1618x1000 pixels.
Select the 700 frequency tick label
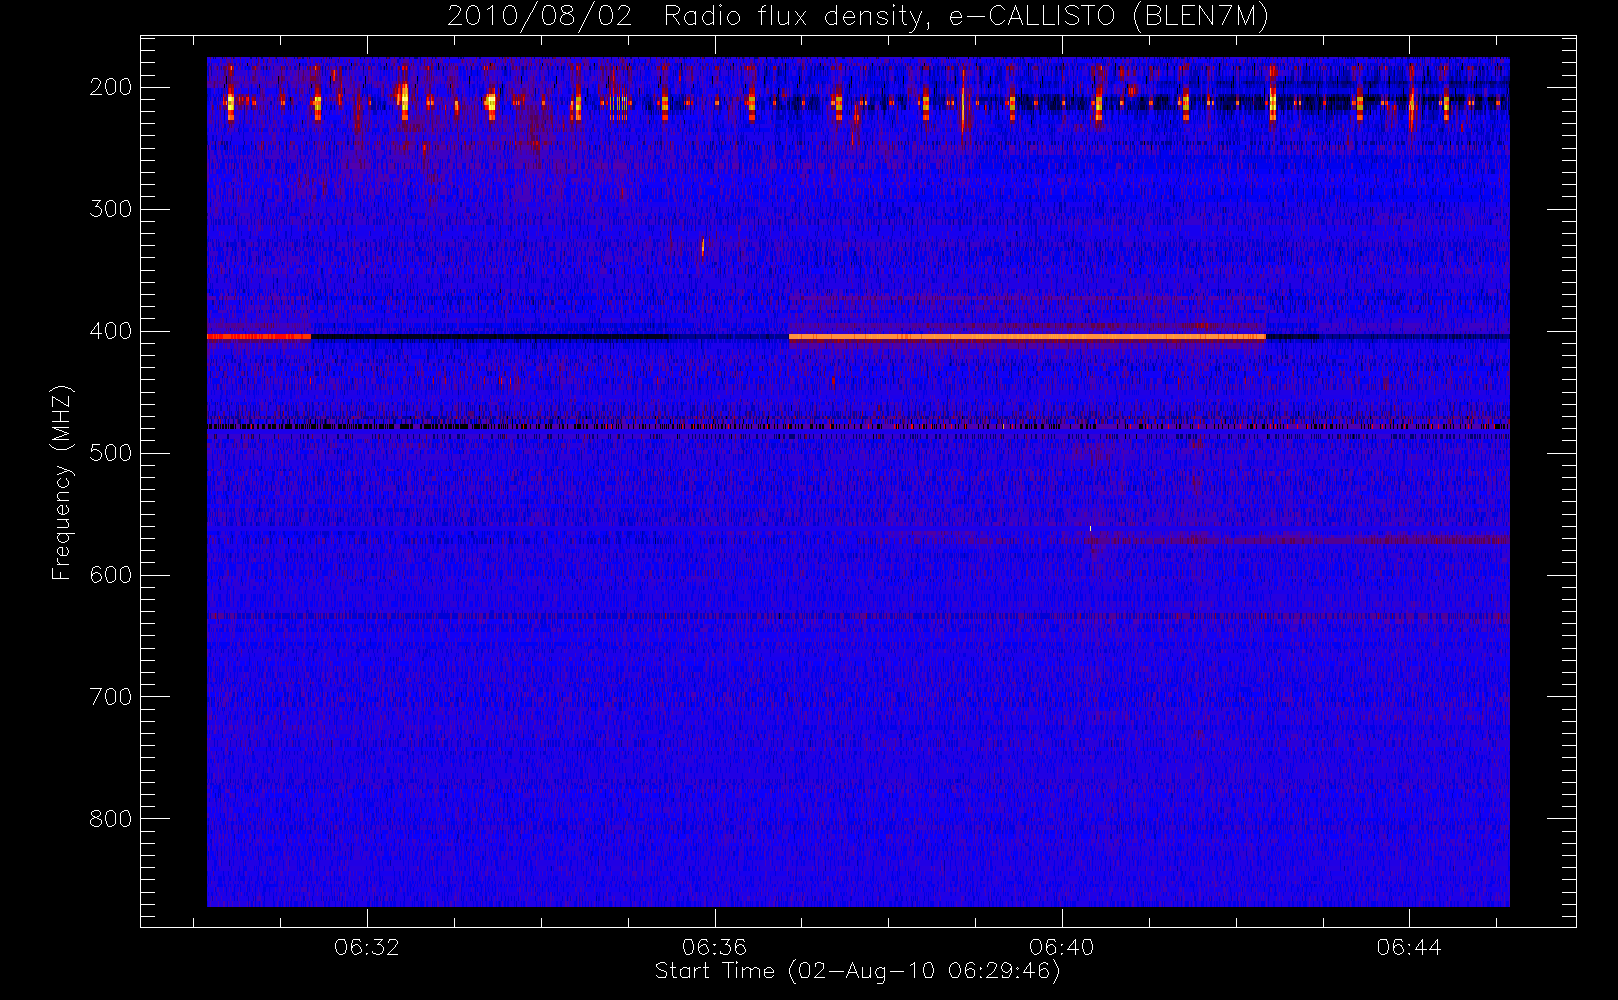[111, 697]
